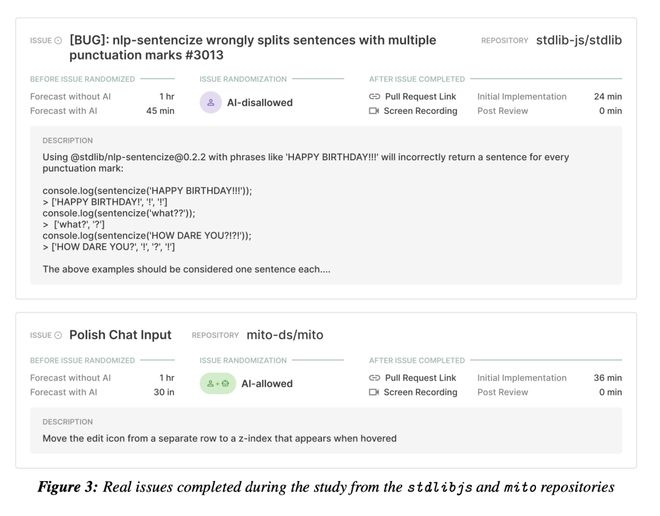Open the stdlib-js/stdlib repository name
This screenshot has height=516, width=660.
pyautogui.click(x=579, y=40)
